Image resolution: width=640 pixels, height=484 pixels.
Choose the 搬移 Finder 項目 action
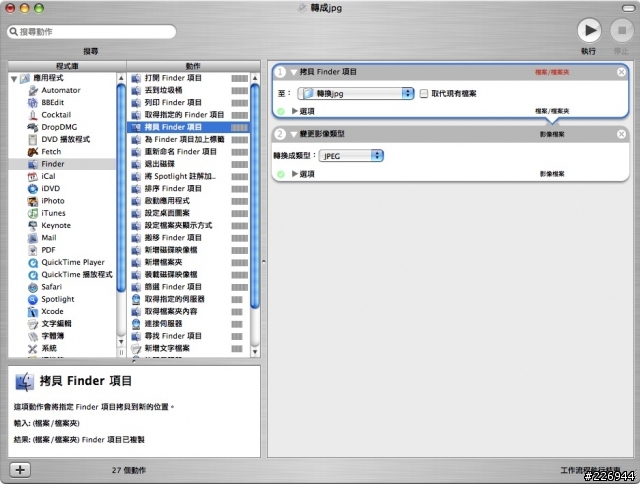coord(188,238)
